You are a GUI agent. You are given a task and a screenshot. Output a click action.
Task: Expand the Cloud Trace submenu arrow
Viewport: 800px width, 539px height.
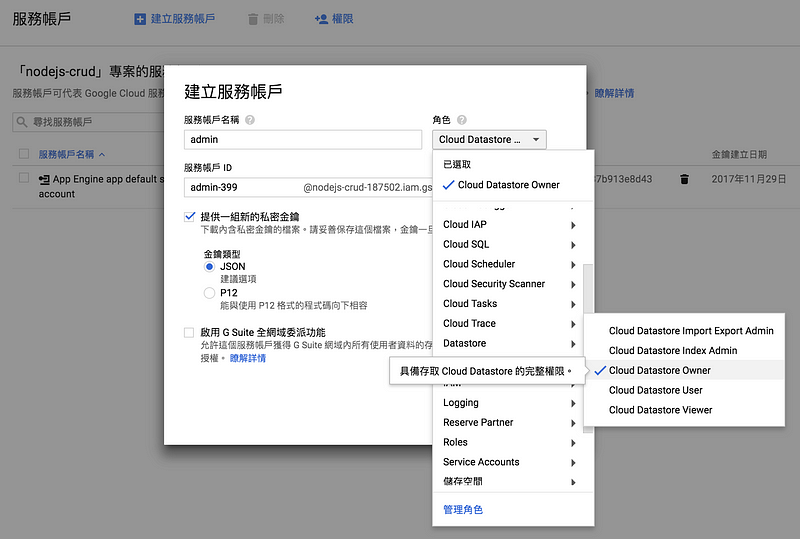point(573,324)
